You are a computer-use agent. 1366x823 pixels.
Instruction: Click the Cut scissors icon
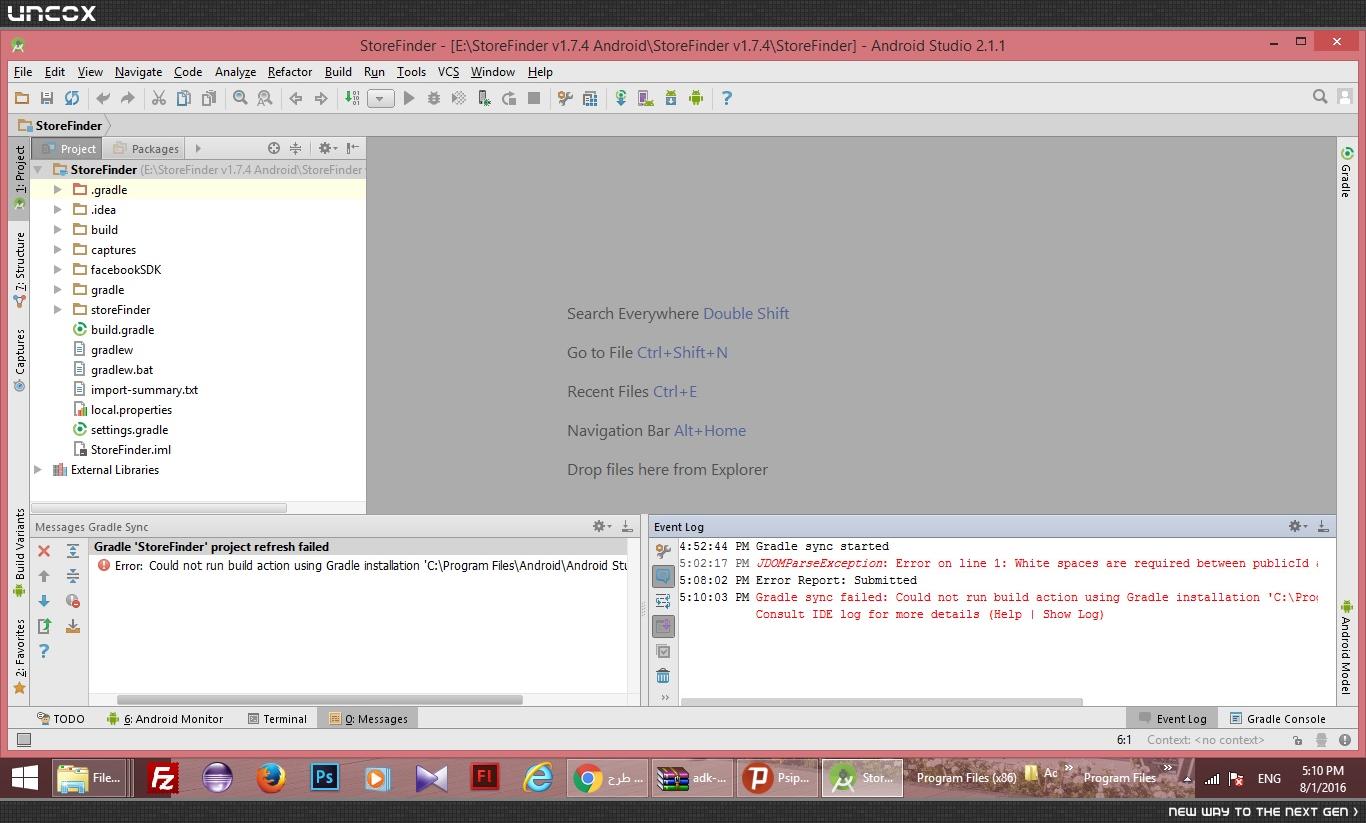[158, 98]
